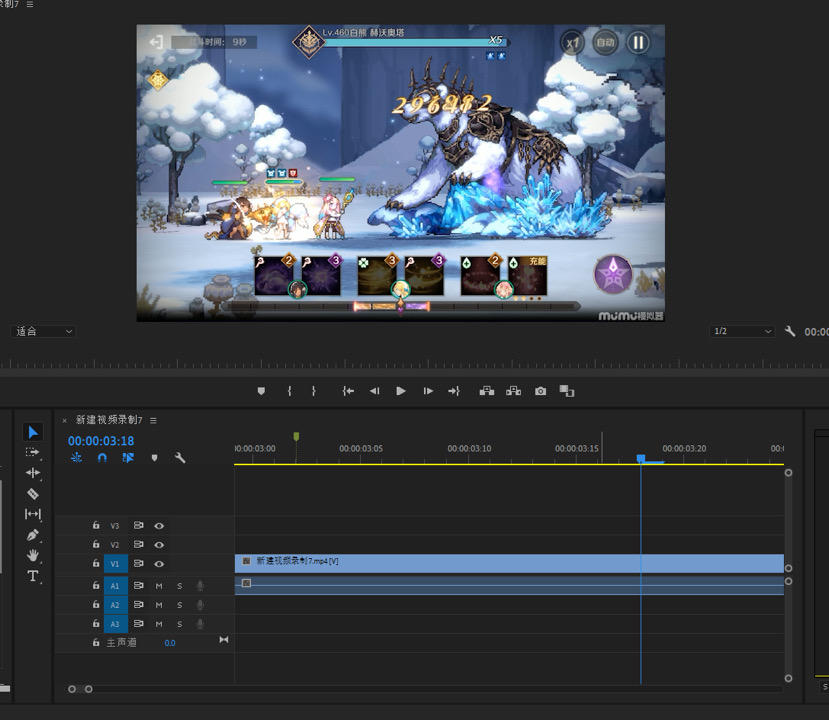This screenshot has width=829, height=720.
Task: Solo track A1
Action: [180, 586]
